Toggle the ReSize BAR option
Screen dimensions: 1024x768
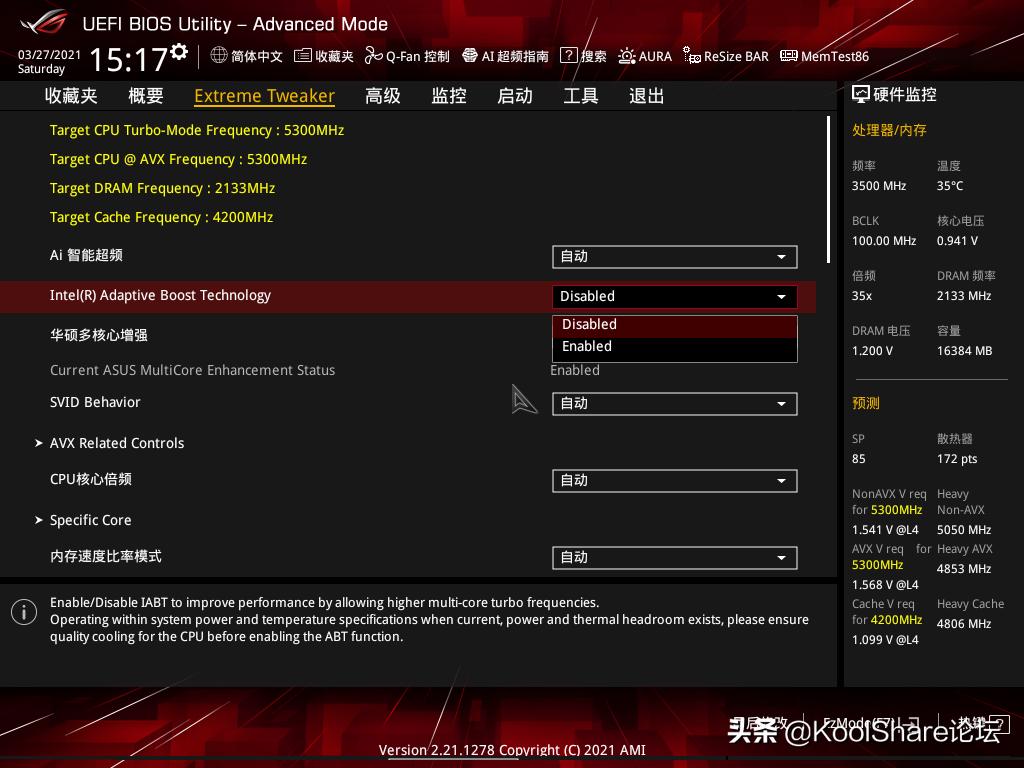pyautogui.click(x=726, y=56)
